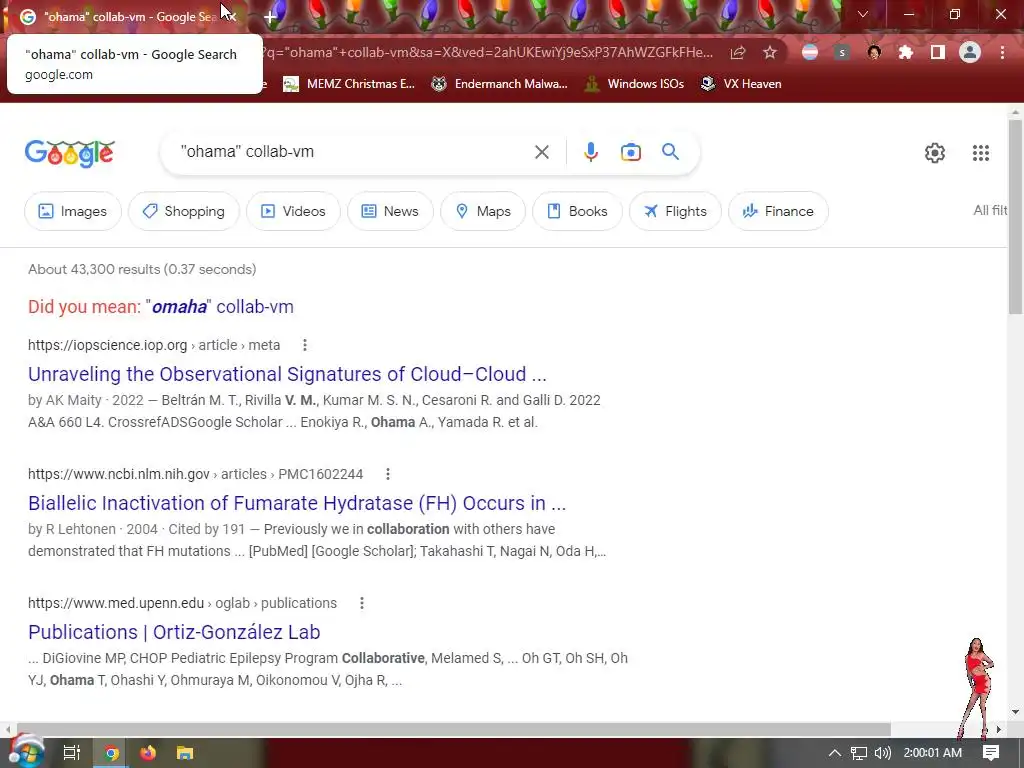Open the Chrome Extensions puzzle icon
This screenshot has height=768, width=1024.
(906, 52)
